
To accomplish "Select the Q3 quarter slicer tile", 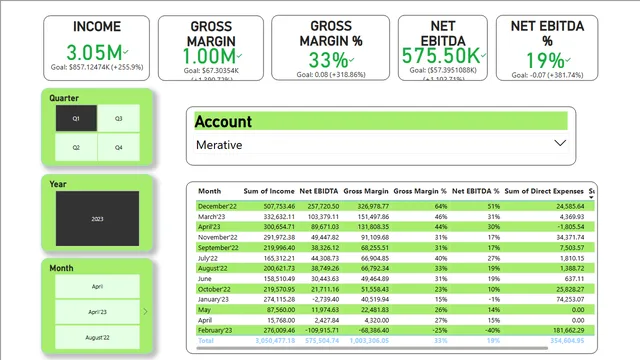I will tap(118, 118).
